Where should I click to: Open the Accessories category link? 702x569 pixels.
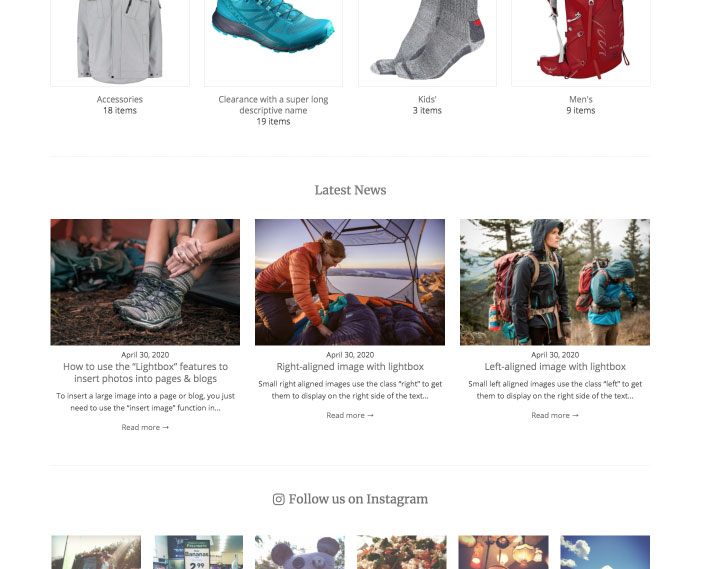(120, 99)
